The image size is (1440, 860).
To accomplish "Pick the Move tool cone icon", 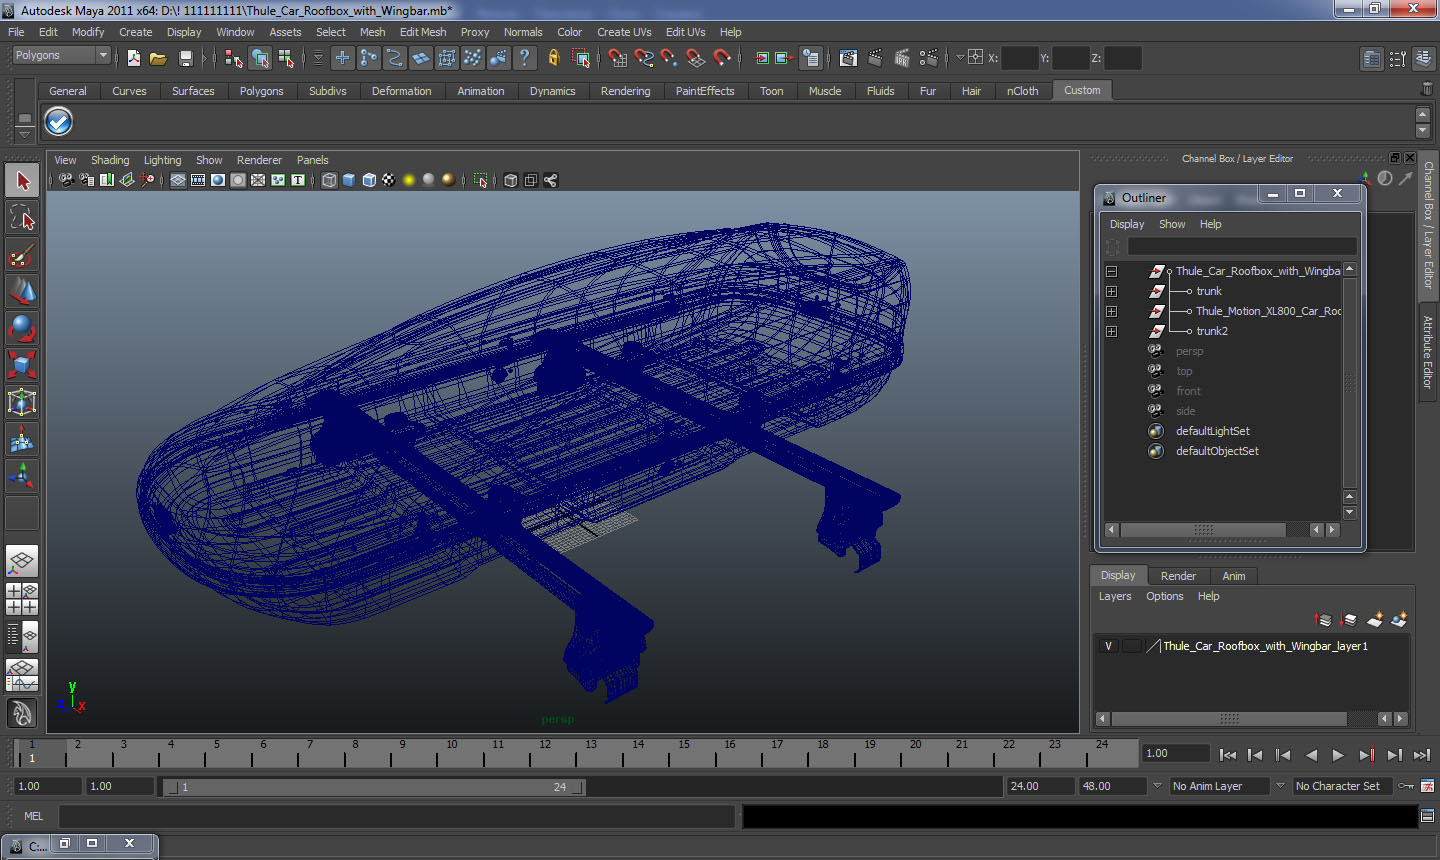I will [x=22, y=291].
